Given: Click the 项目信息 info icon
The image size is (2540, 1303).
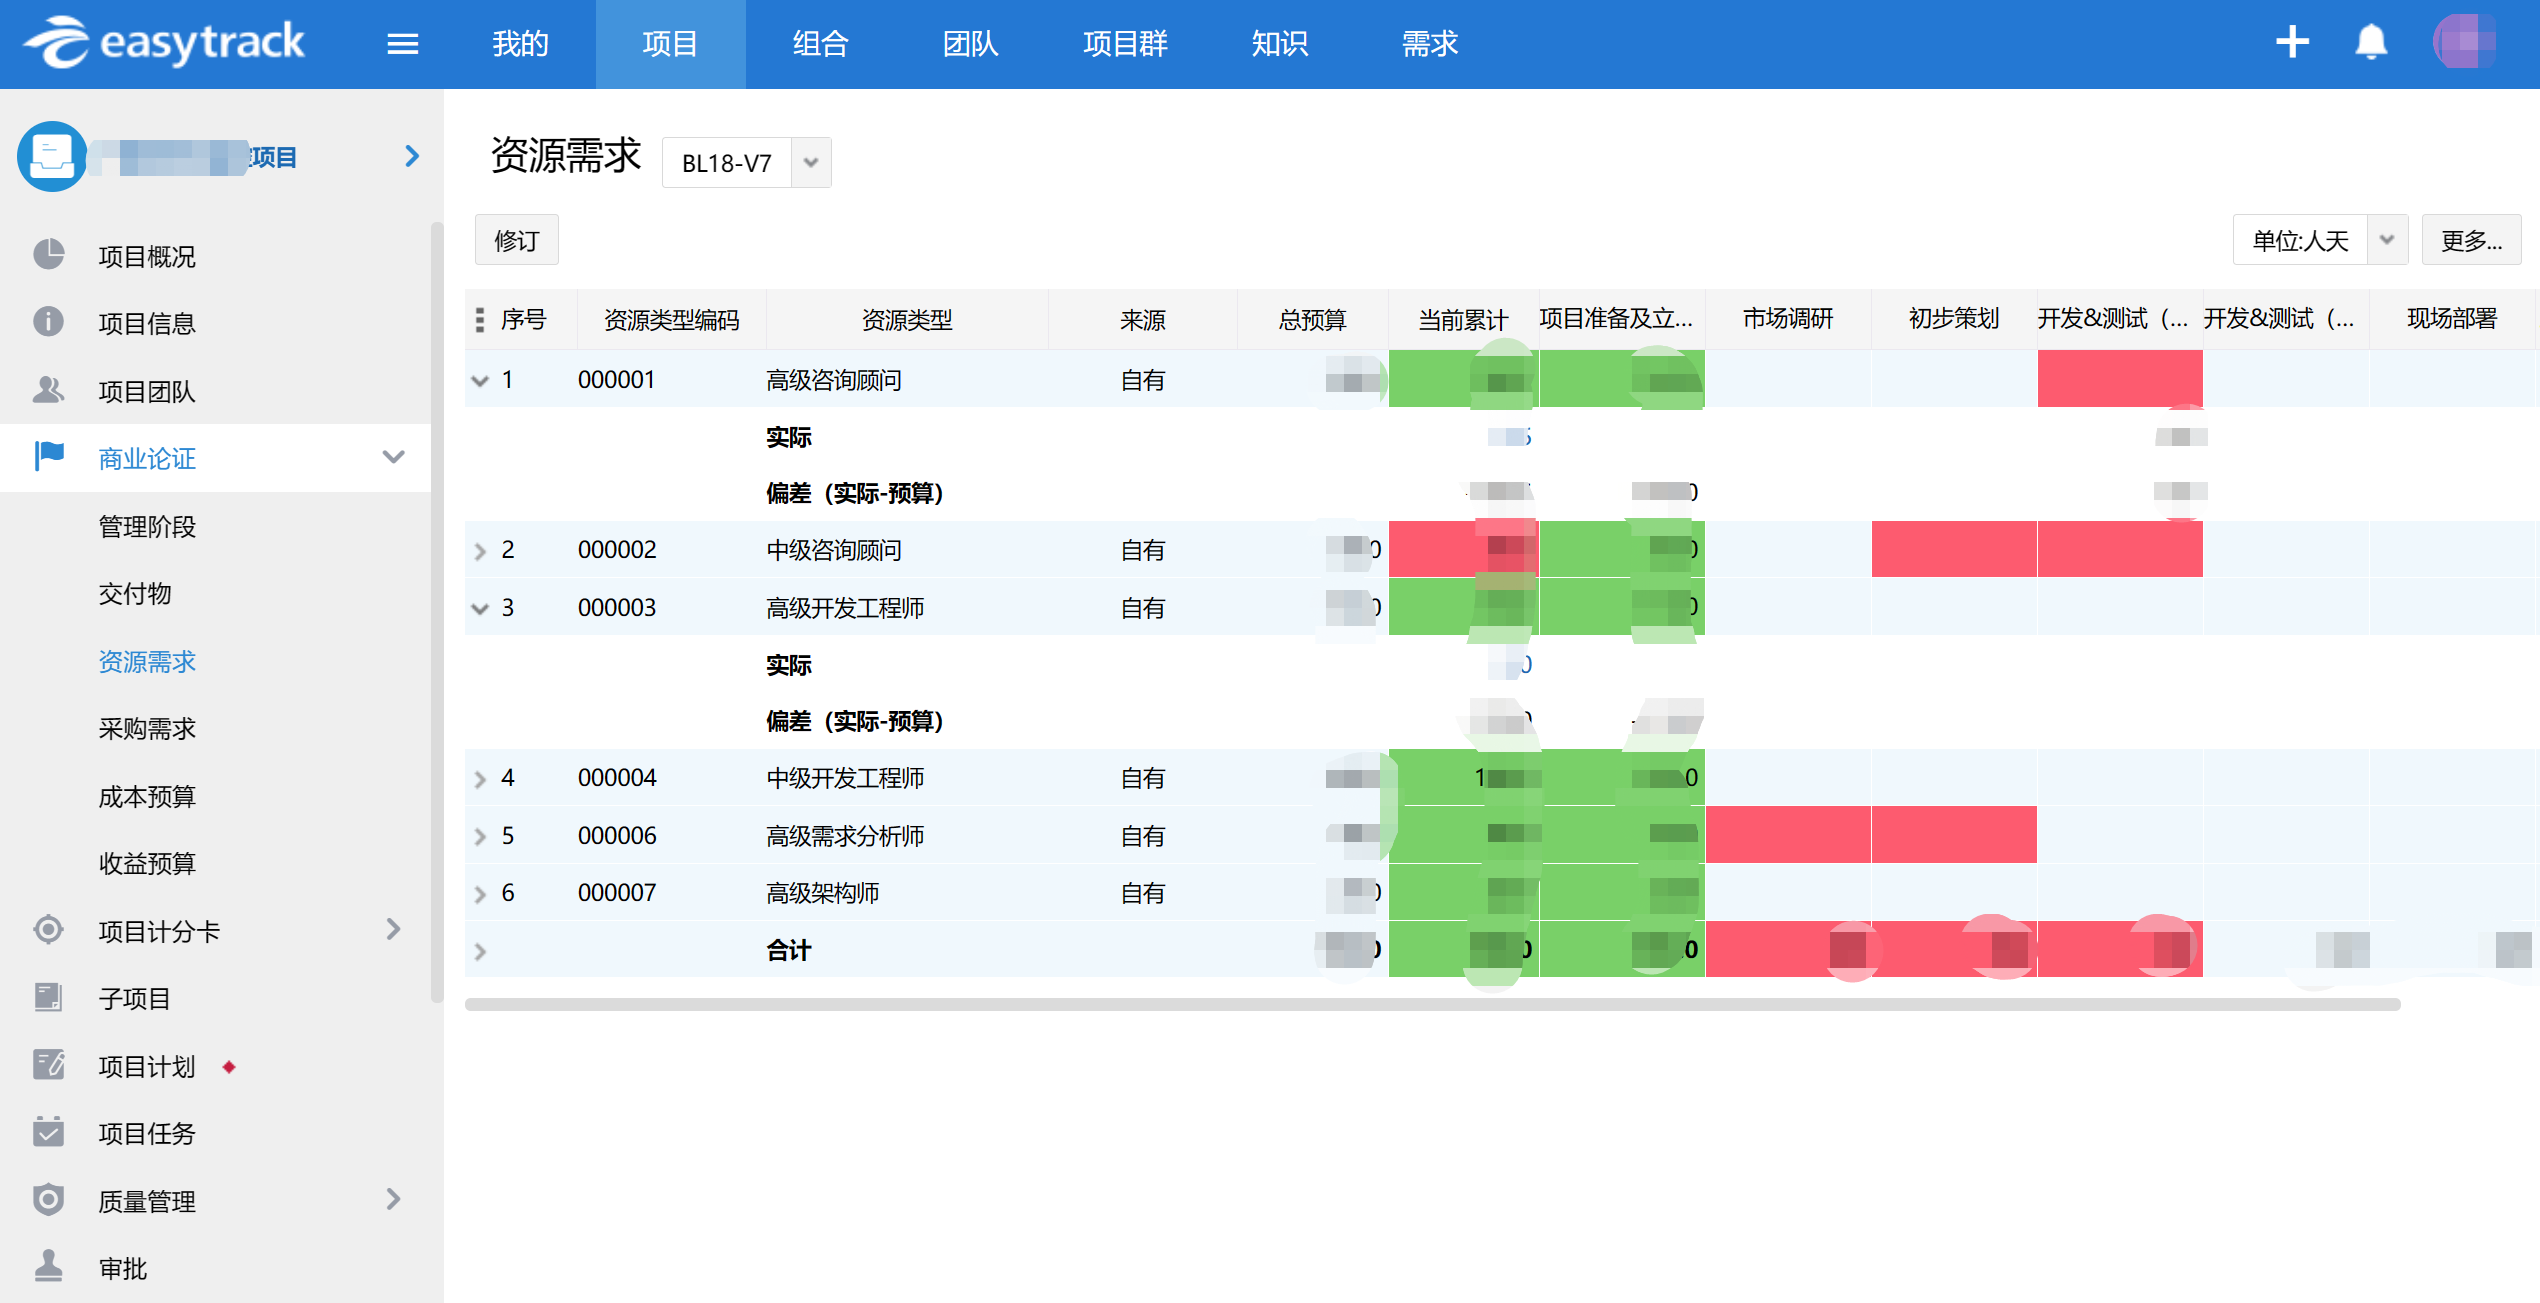Looking at the screenshot, I should (48, 322).
